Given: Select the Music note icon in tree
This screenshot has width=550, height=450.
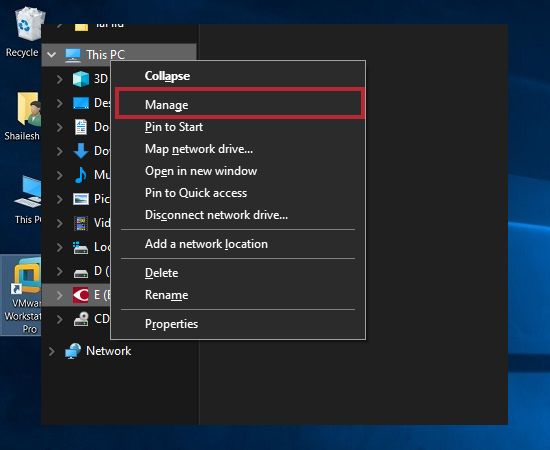Looking at the screenshot, I should [81, 175].
